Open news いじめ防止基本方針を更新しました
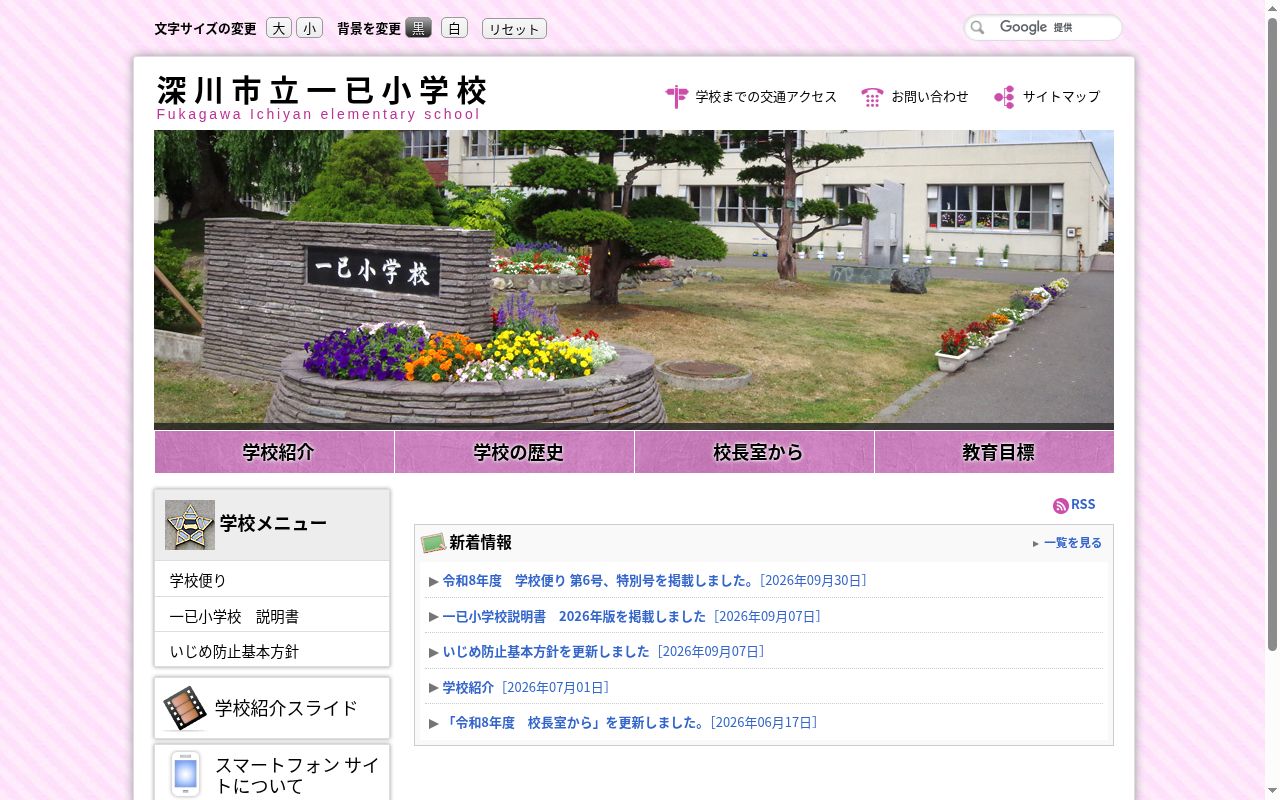Viewport: 1280px width, 800px height. (546, 652)
